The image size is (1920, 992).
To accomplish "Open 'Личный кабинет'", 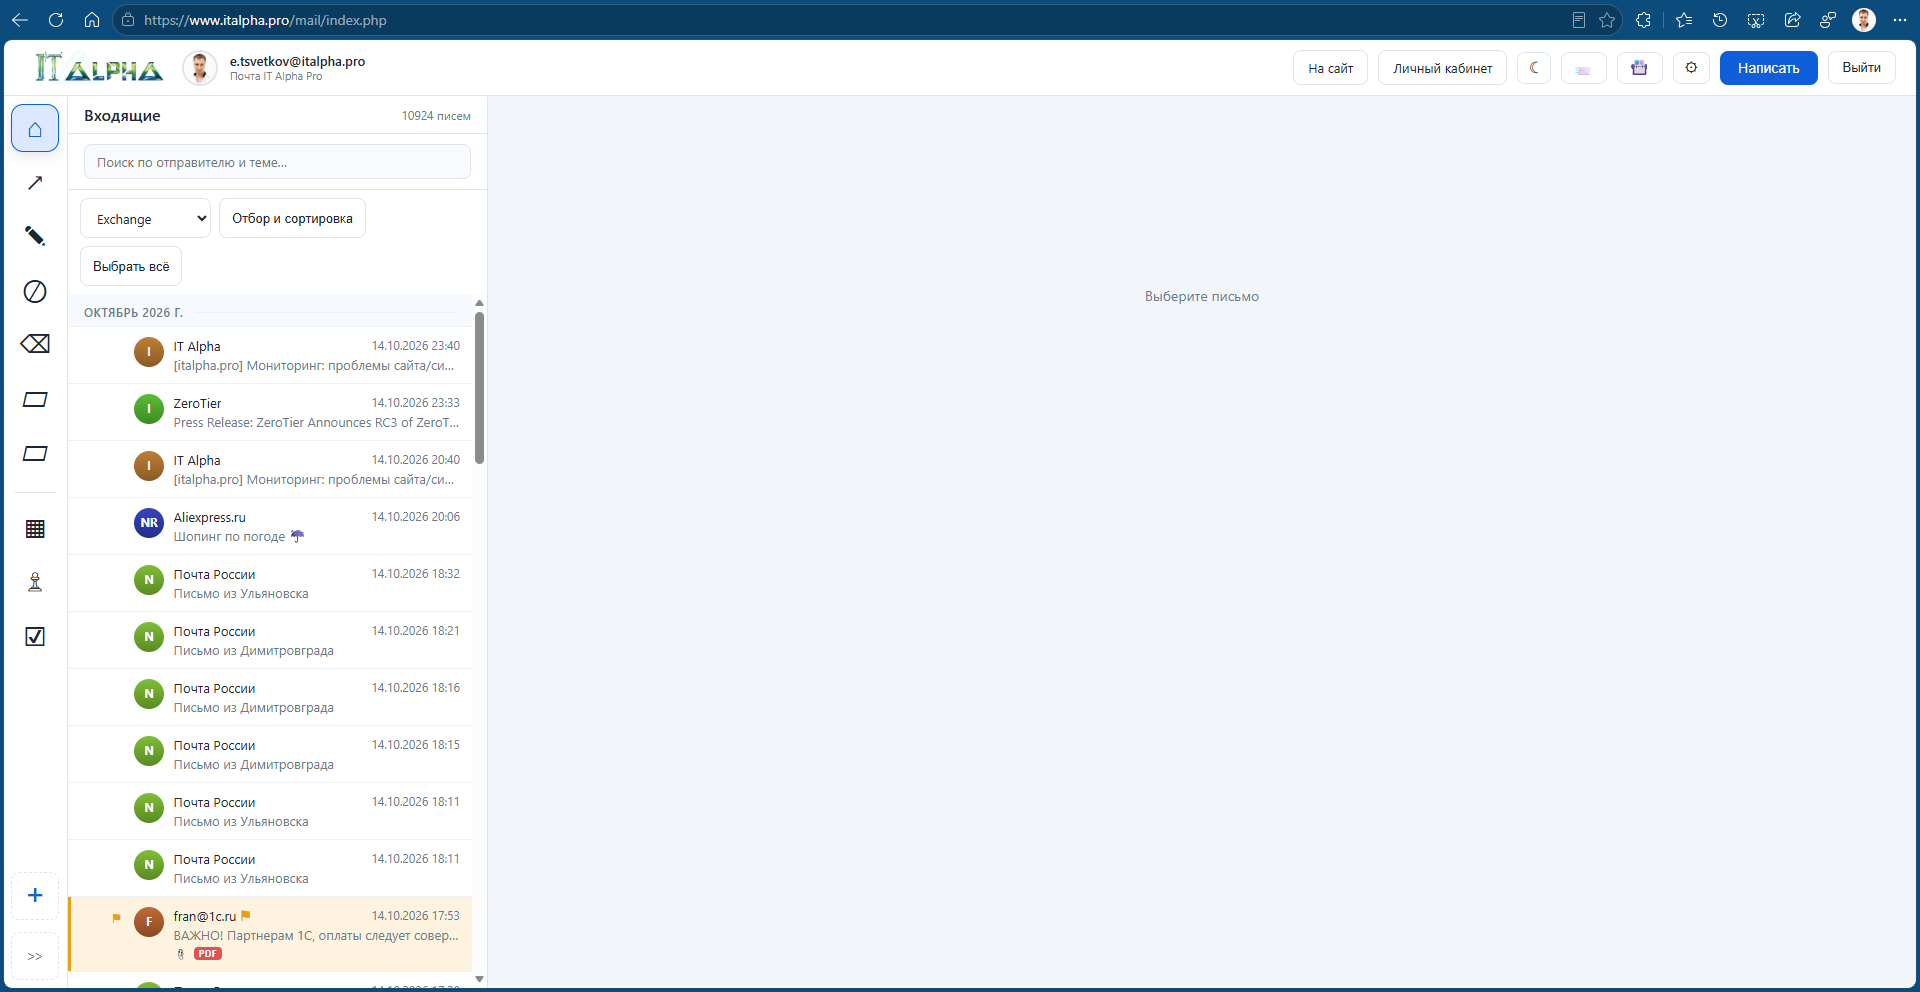I will click(1442, 68).
